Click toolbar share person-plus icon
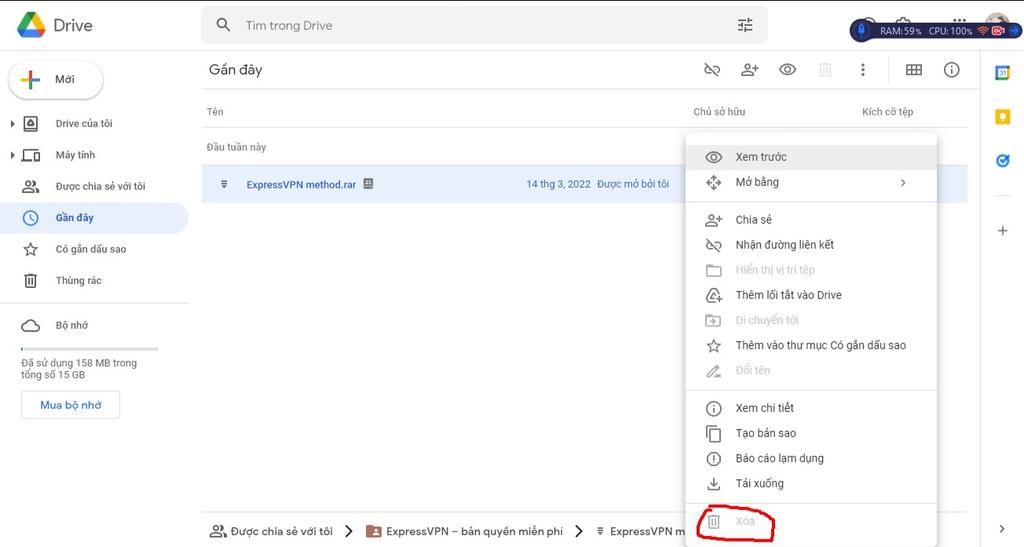 point(750,70)
